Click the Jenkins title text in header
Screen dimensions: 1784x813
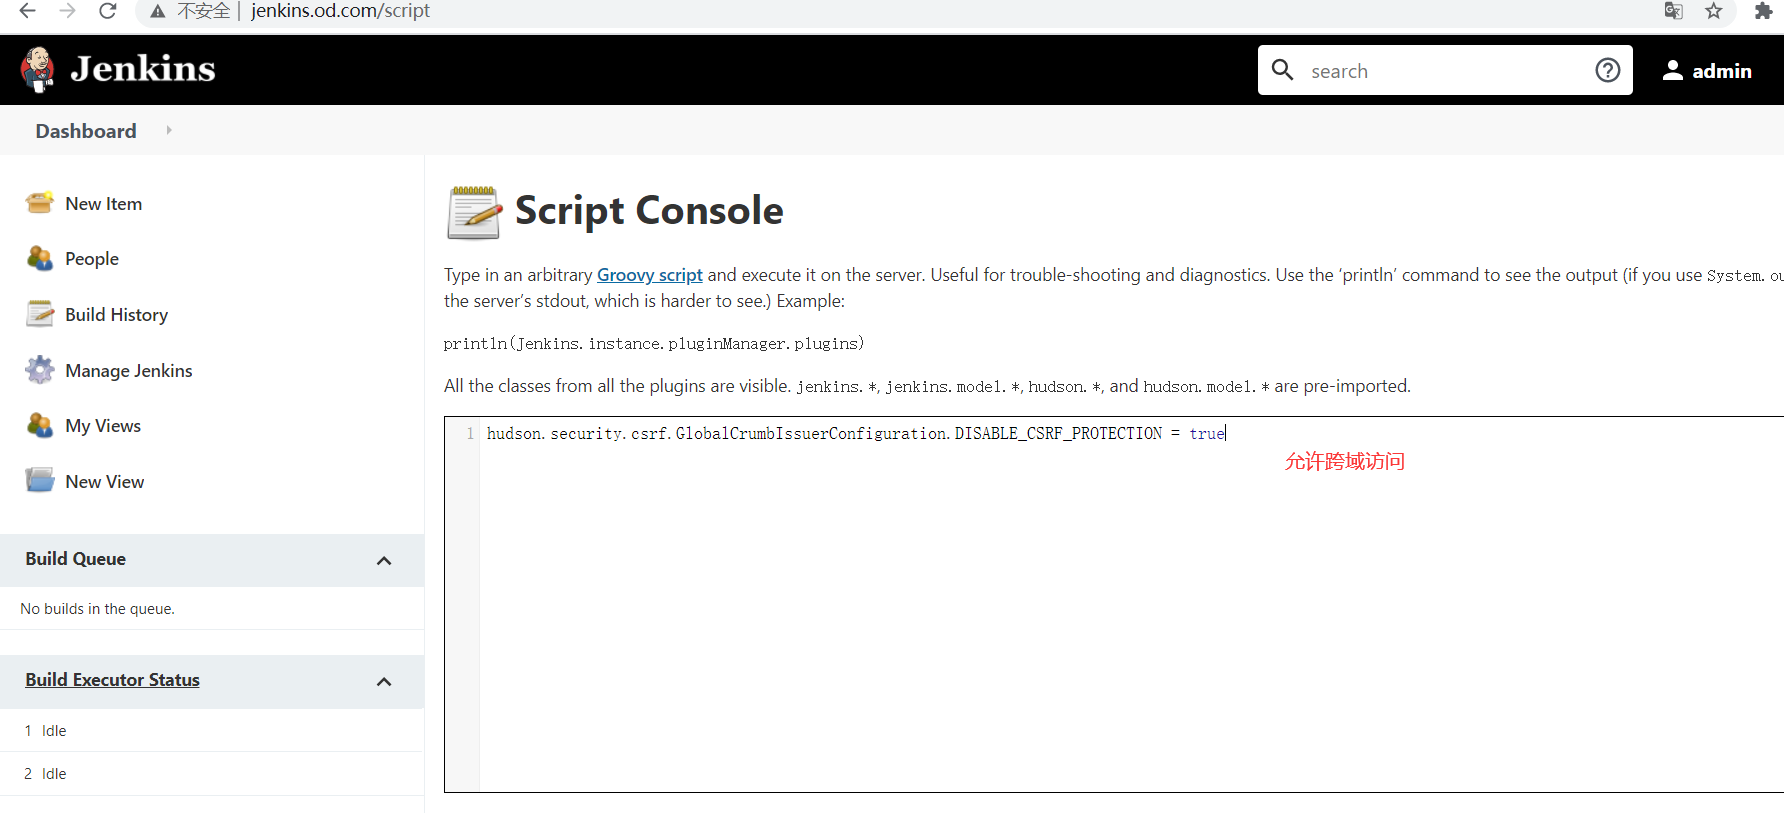coord(143,69)
